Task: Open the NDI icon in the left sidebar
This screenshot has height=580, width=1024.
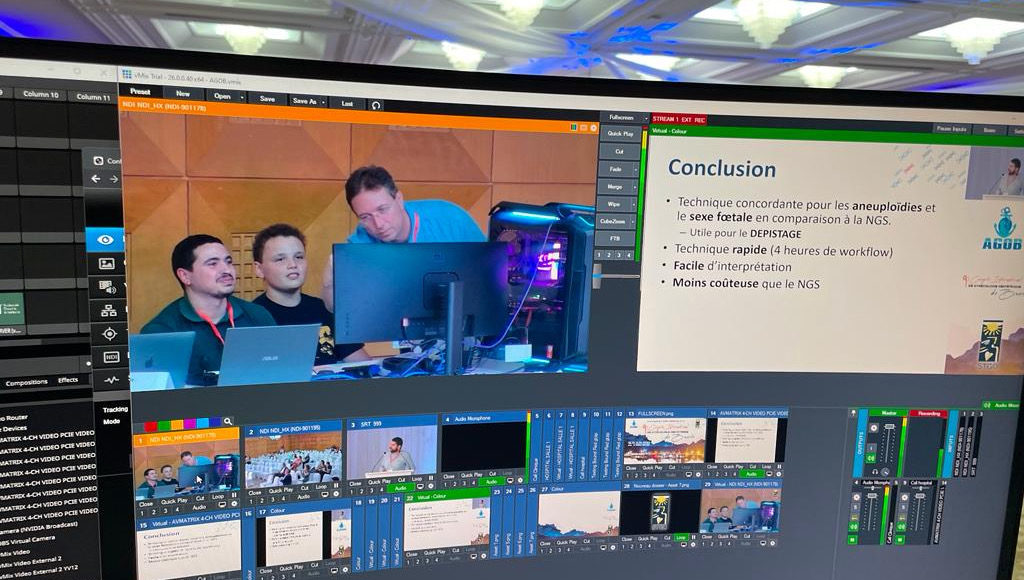Action: [110, 357]
